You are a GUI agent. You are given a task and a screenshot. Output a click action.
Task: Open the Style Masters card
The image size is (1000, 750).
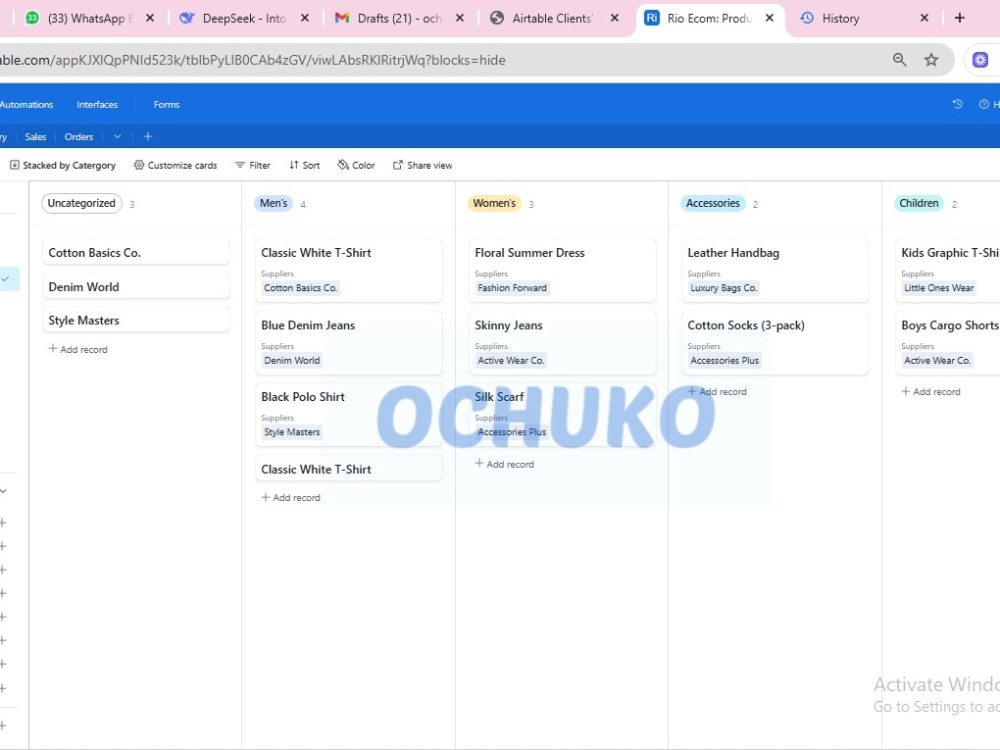pos(136,320)
